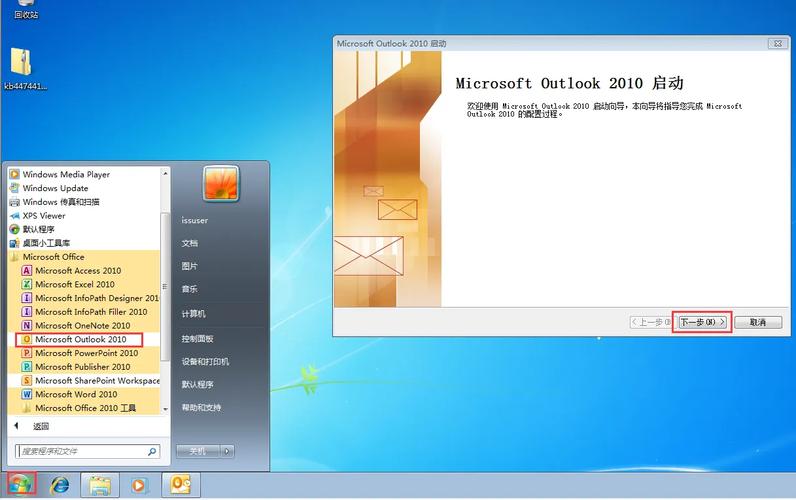Switch to Outlook via taskbar icon

pos(181,485)
